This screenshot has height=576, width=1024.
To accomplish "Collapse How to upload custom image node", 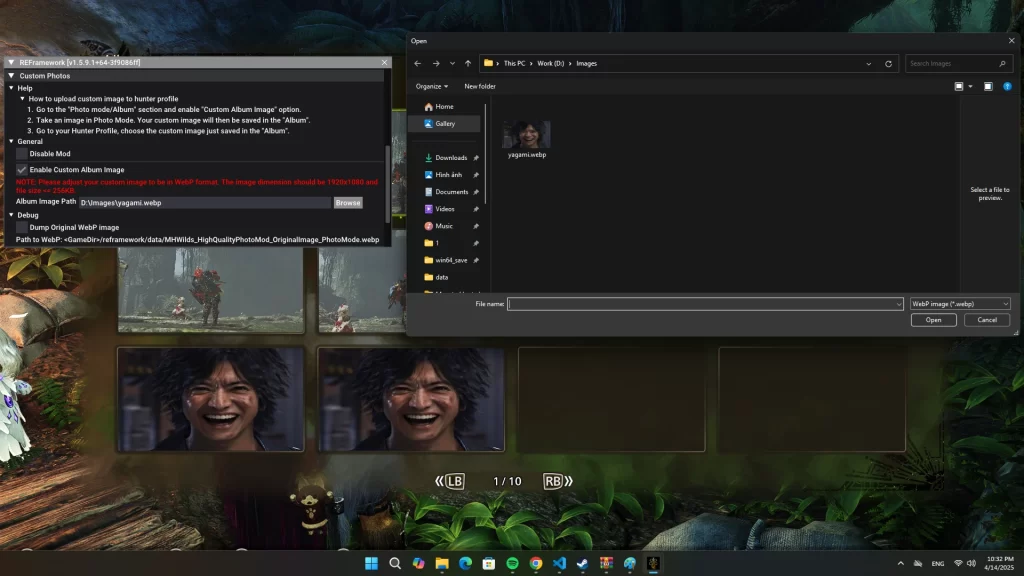I will click(x=22, y=99).
